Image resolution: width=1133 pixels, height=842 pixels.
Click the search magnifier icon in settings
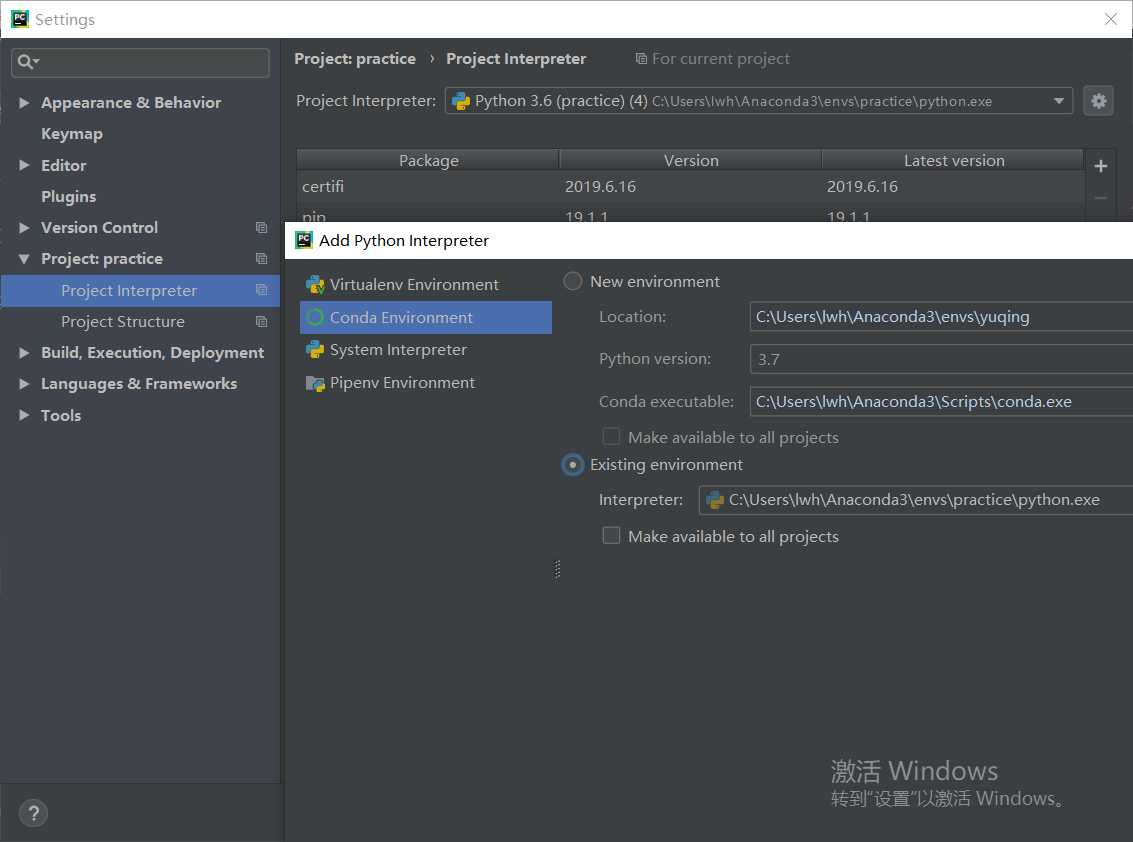point(26,62)
